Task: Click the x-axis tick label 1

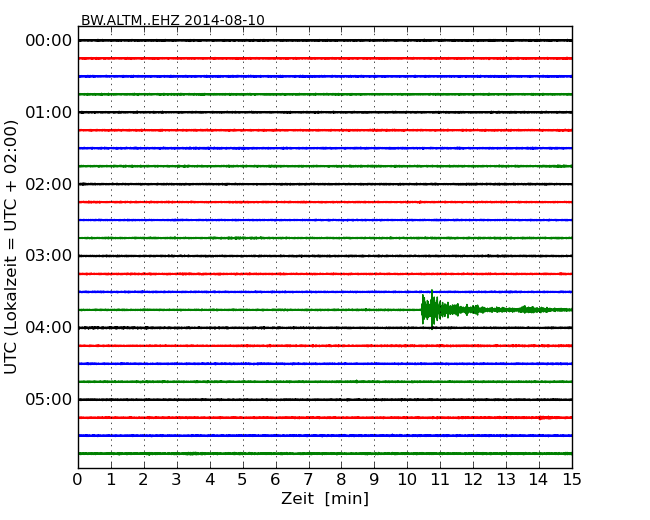Action: [x=111, y=479]
